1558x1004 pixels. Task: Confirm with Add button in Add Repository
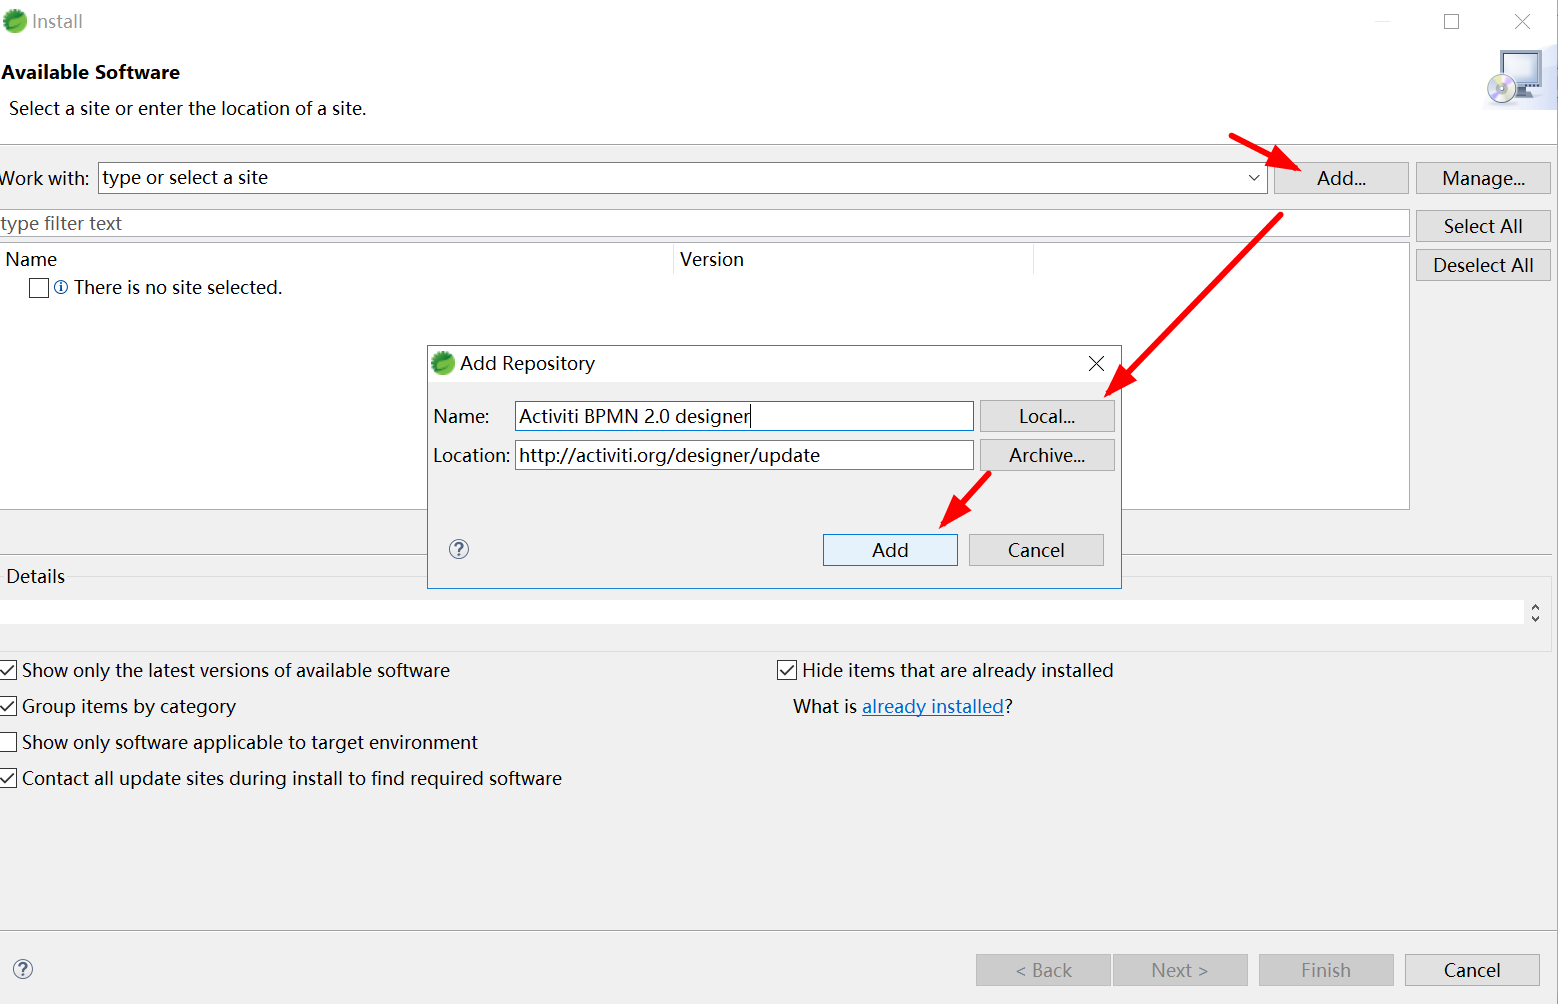coord(890,550)
